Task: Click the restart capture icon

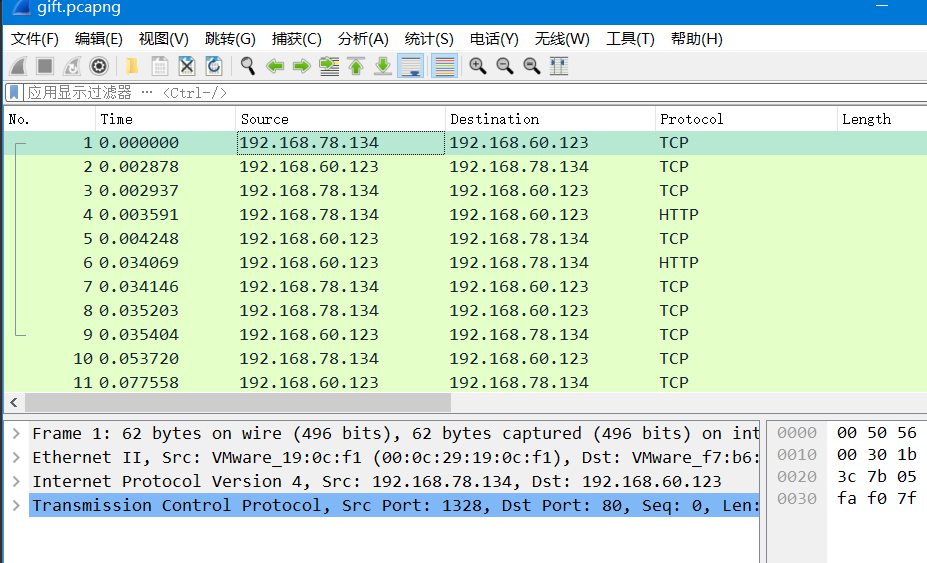Action: coord(72,66)
